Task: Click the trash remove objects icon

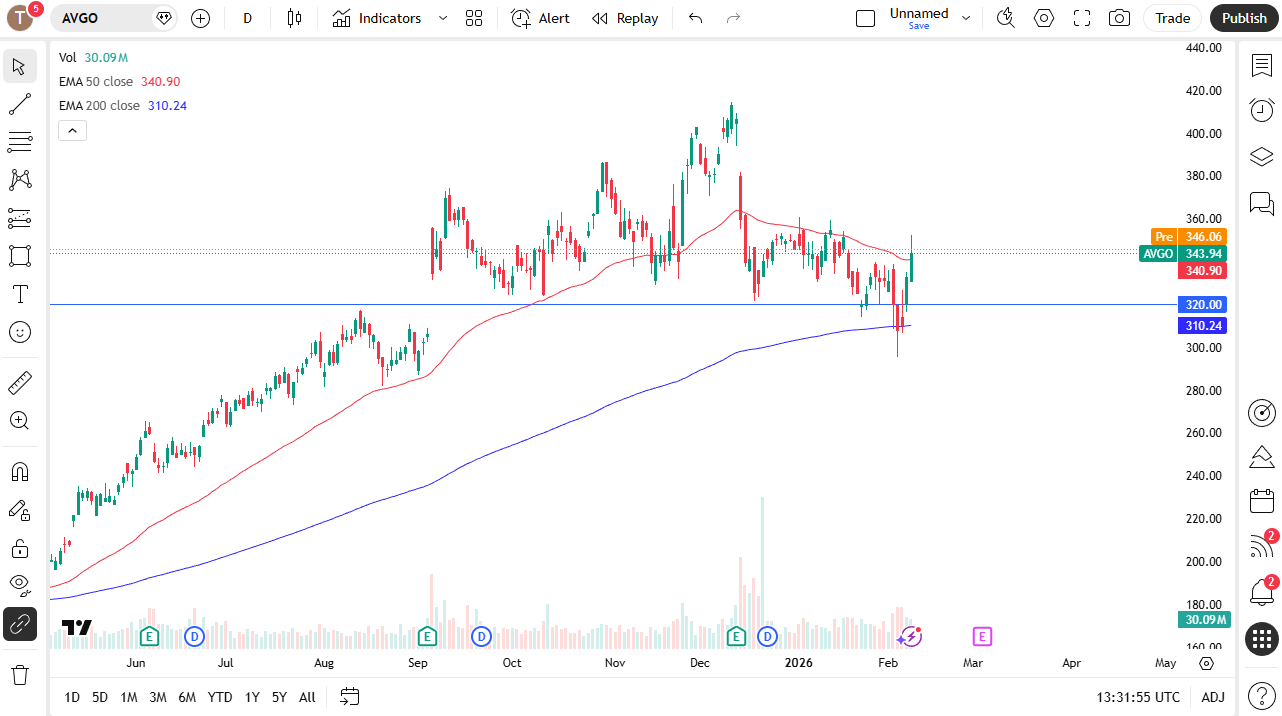Action: [19, 675]
